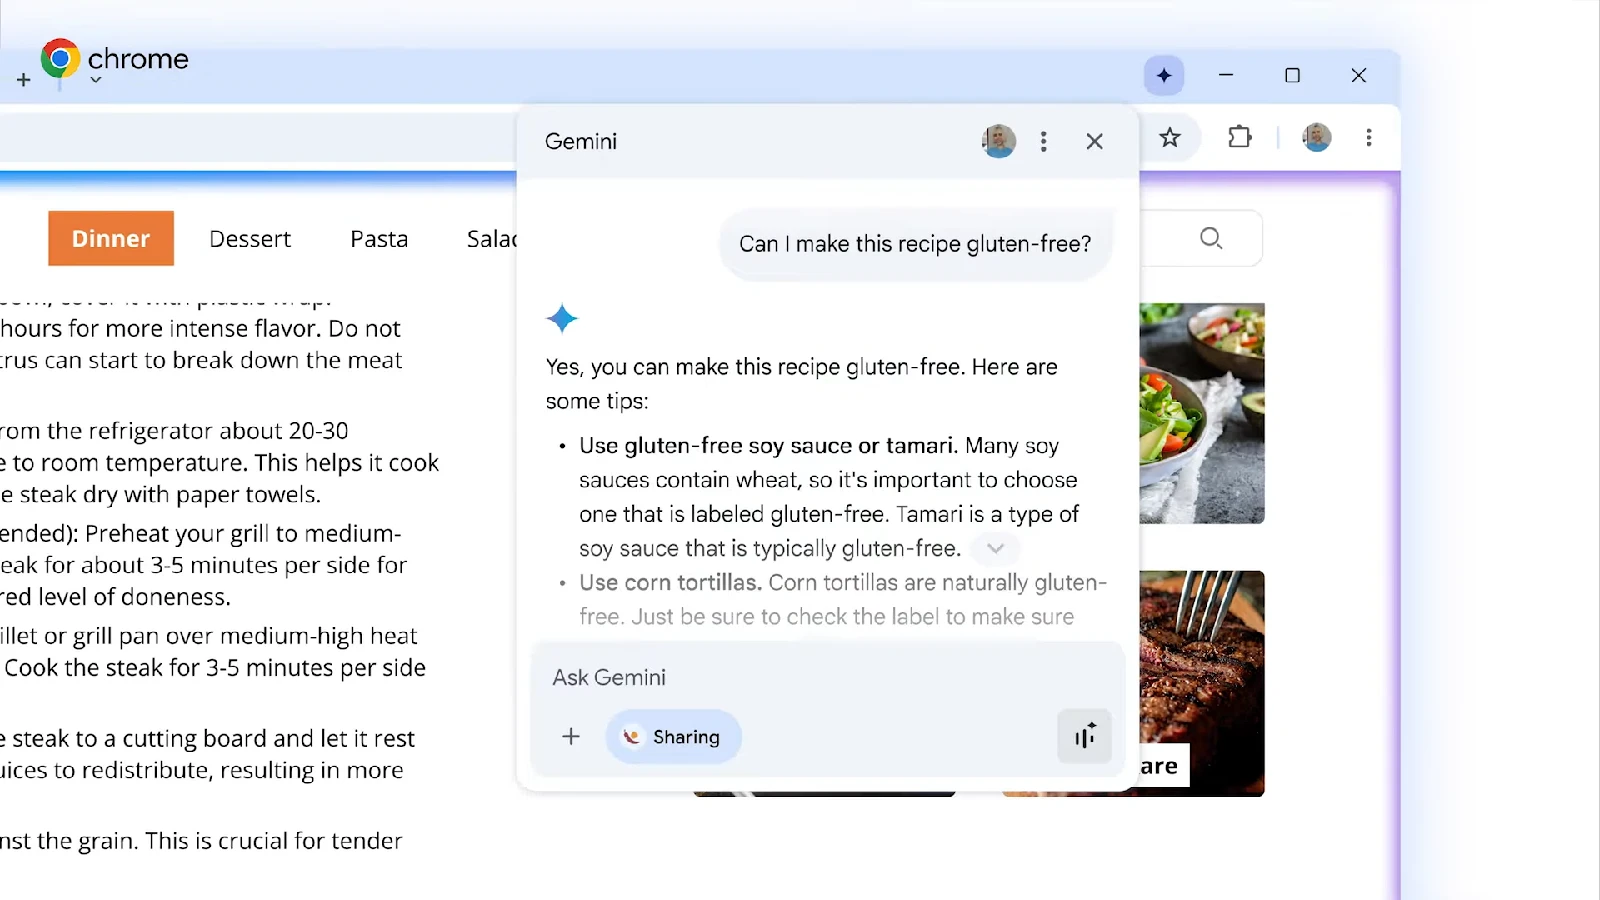Click the recipe site search icon
The width and height of the screenshot is (1600, 900).
[x=1211, y=238]
